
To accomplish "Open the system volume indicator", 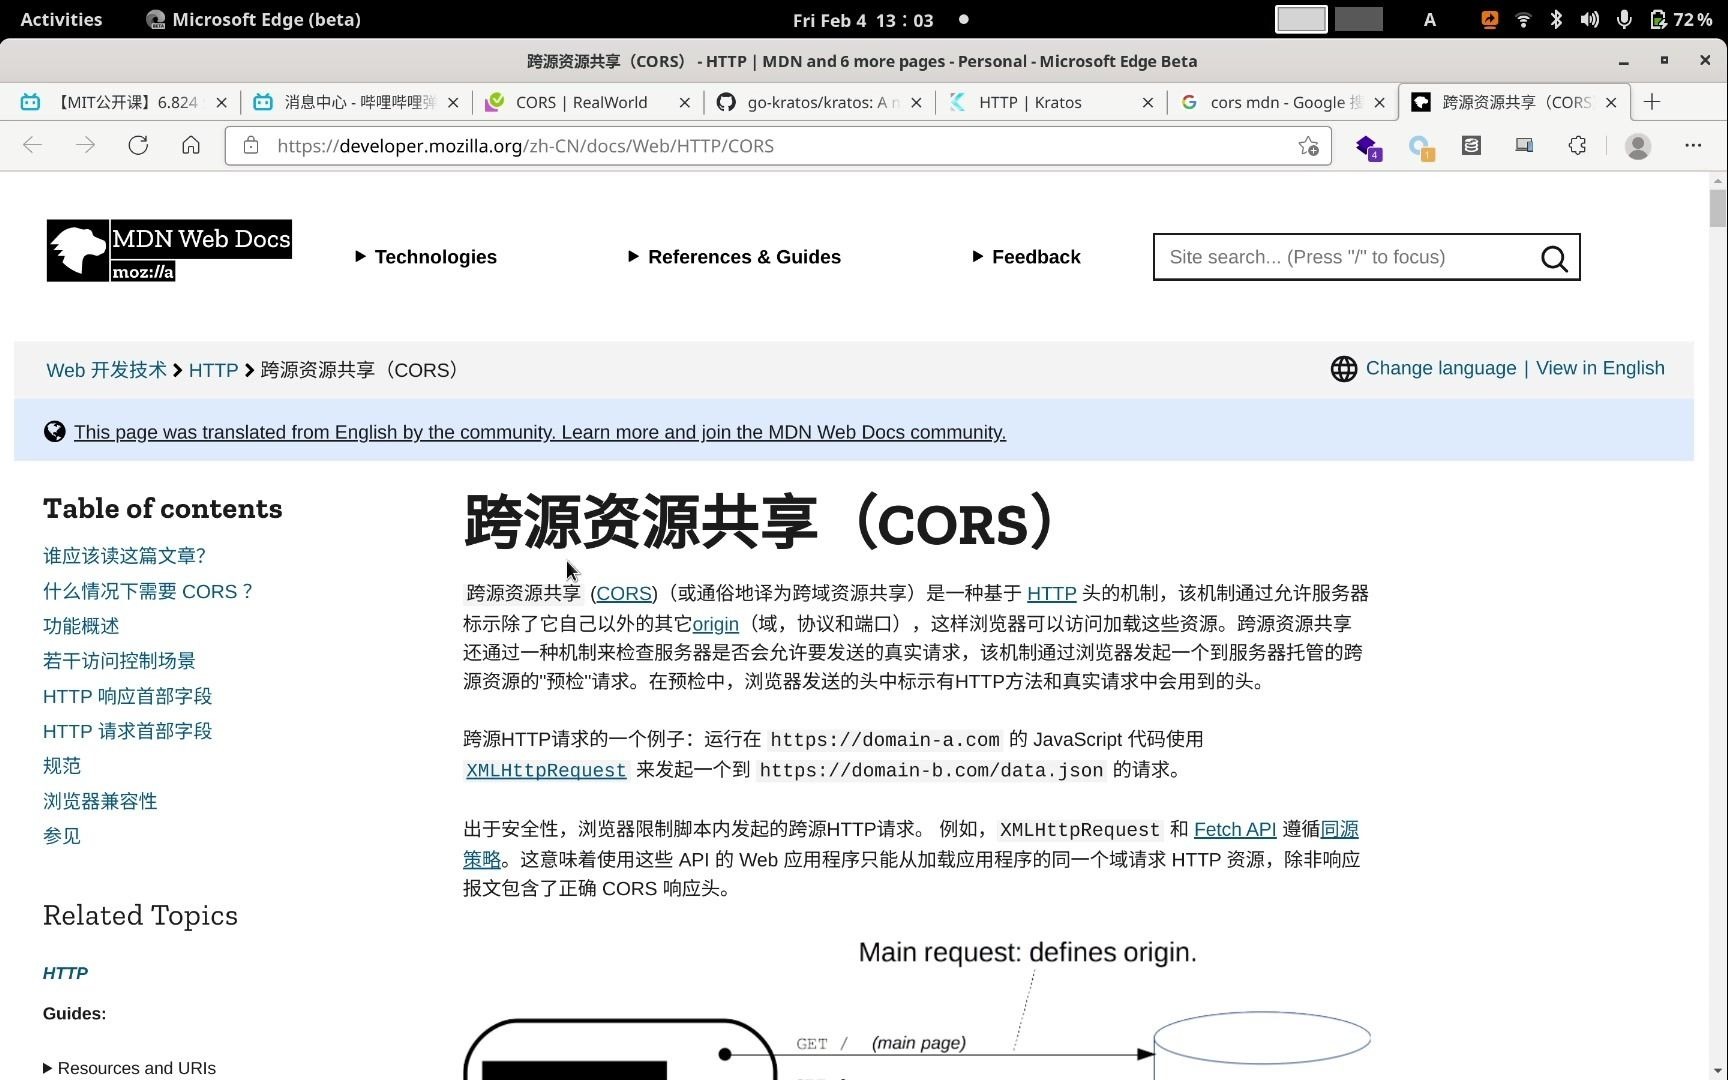I will [1589, 19].
